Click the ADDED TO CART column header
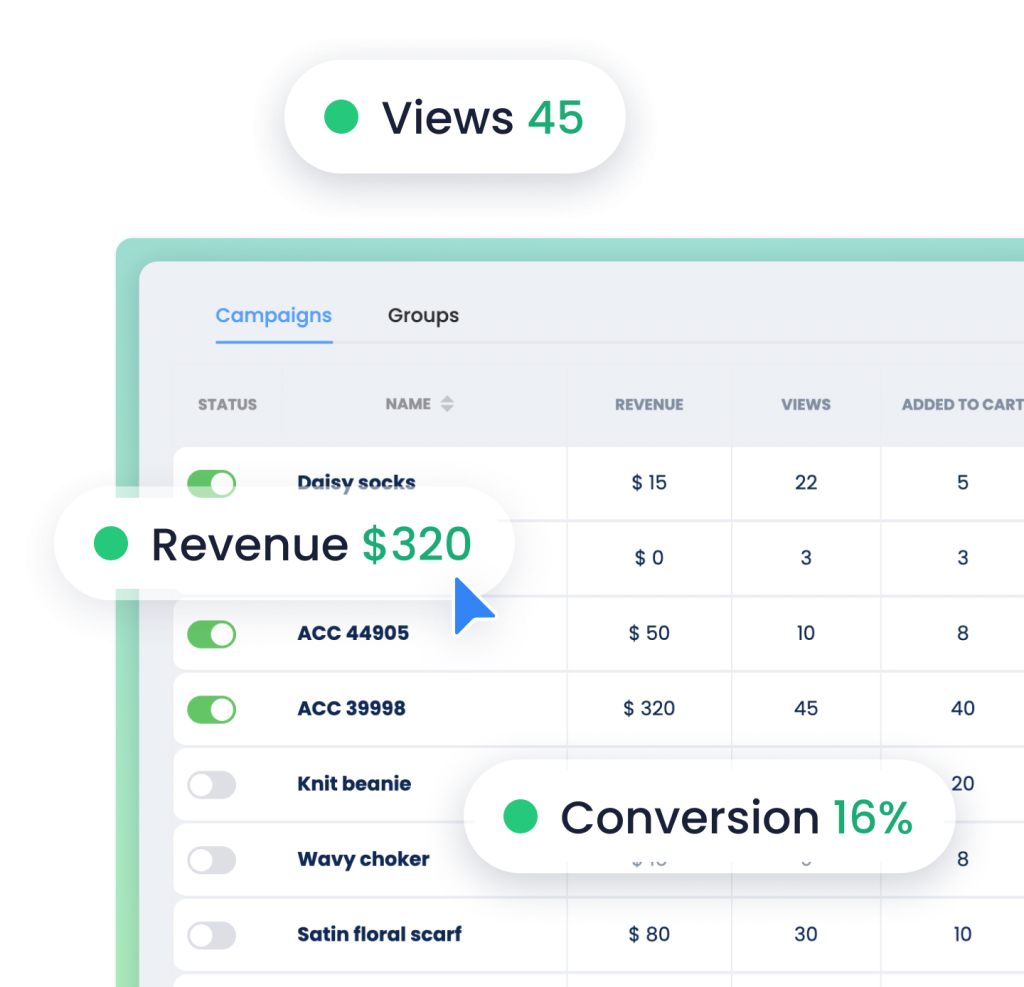 pos(962,404)
